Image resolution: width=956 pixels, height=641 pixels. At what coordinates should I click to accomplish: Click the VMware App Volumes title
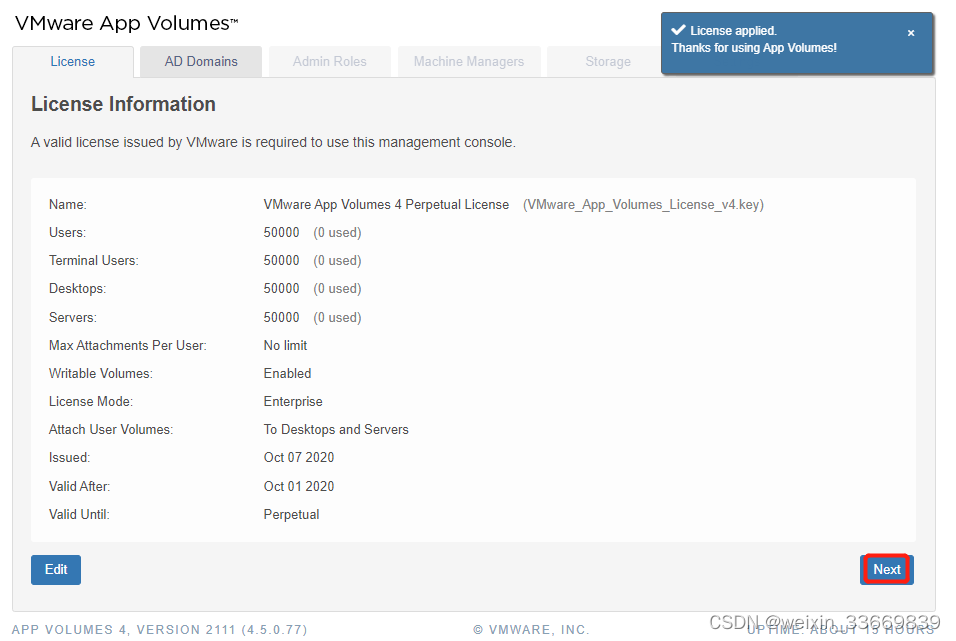point(126,23)
